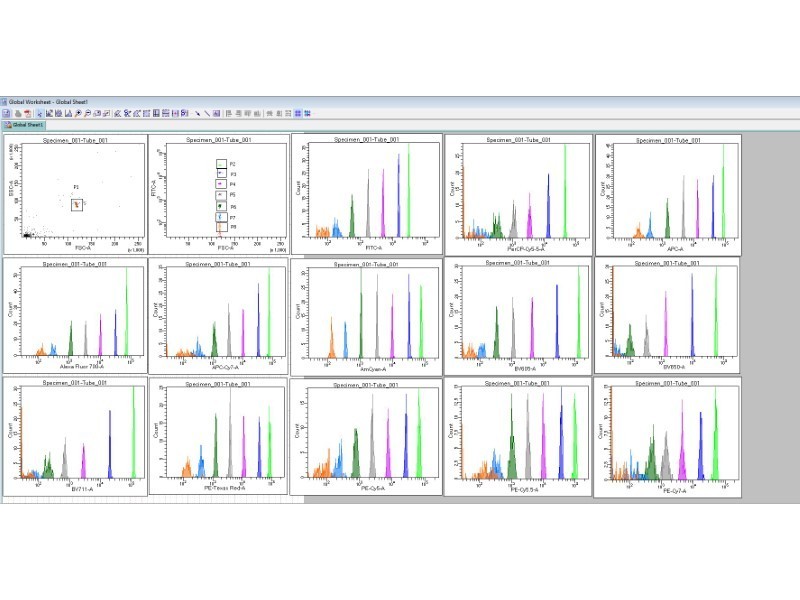This screenshot has height=600, width=800.
Task: Click the P5 gate box
Action: (221, 195)
